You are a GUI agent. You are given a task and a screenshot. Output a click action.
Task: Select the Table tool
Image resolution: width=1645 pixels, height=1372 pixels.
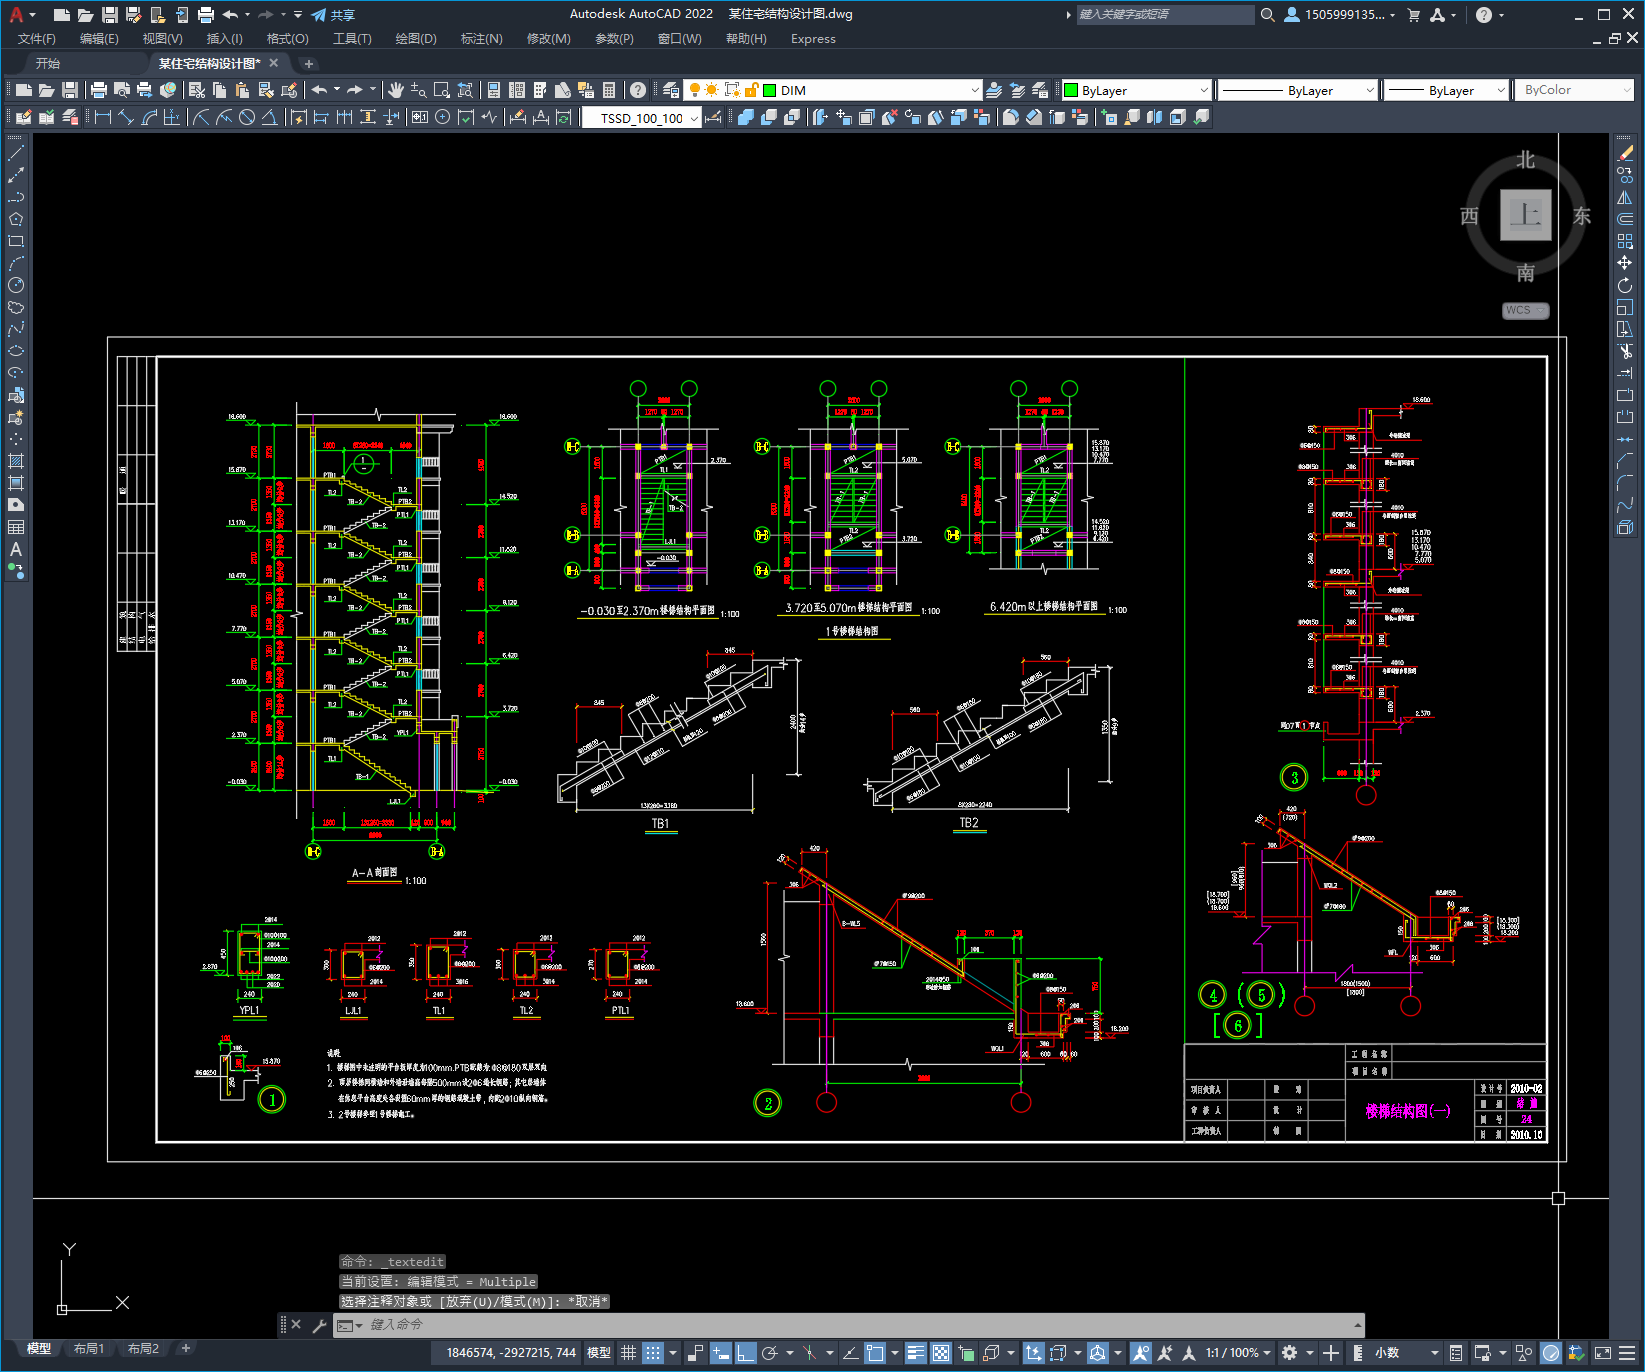coord(16,527)
